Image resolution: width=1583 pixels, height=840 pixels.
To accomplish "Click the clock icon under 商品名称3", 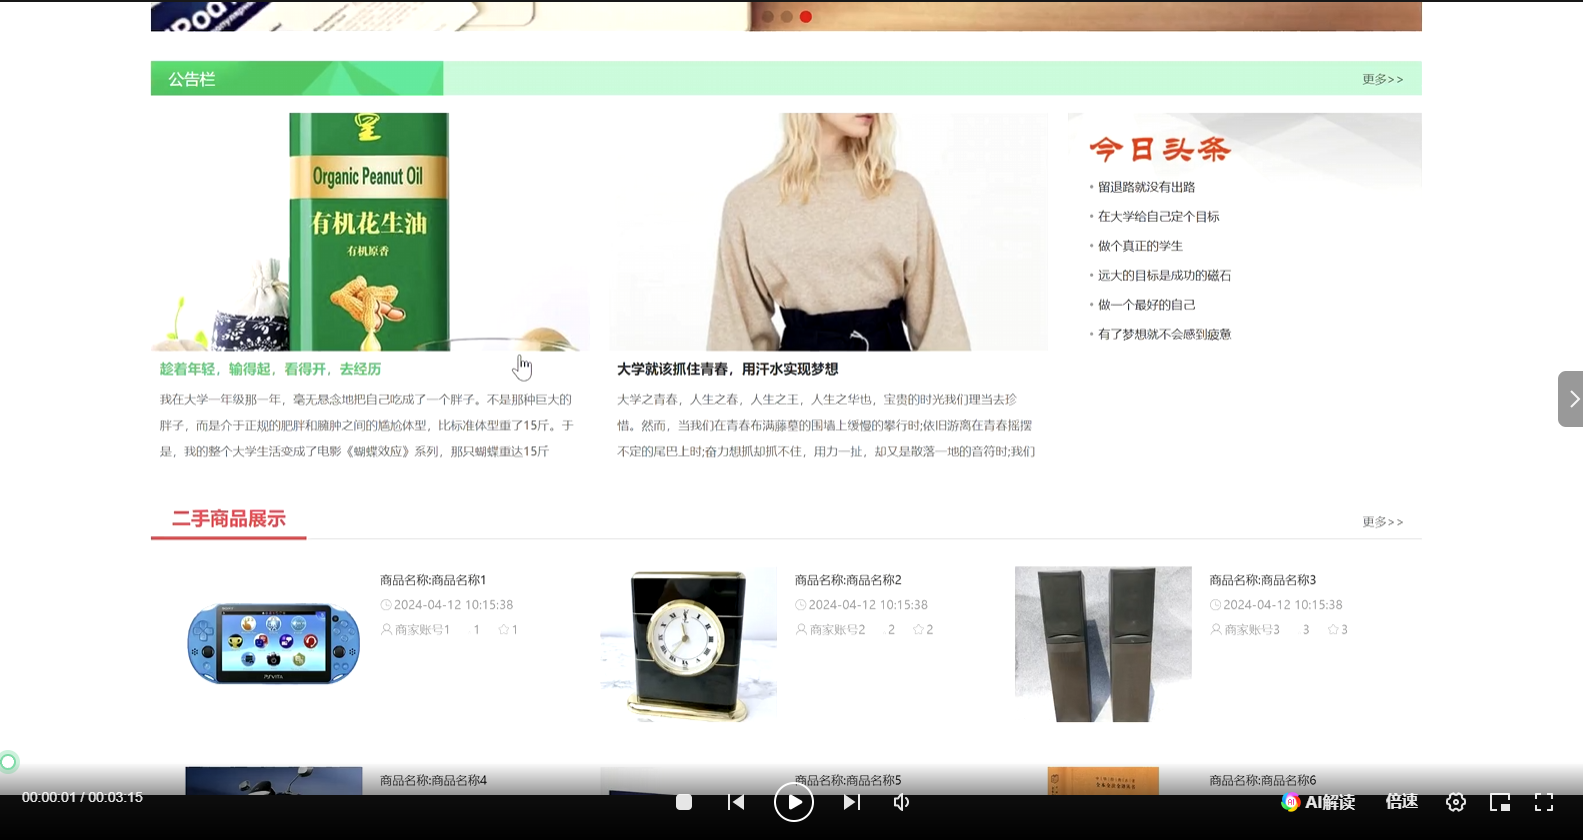I will pos(1216,605).
